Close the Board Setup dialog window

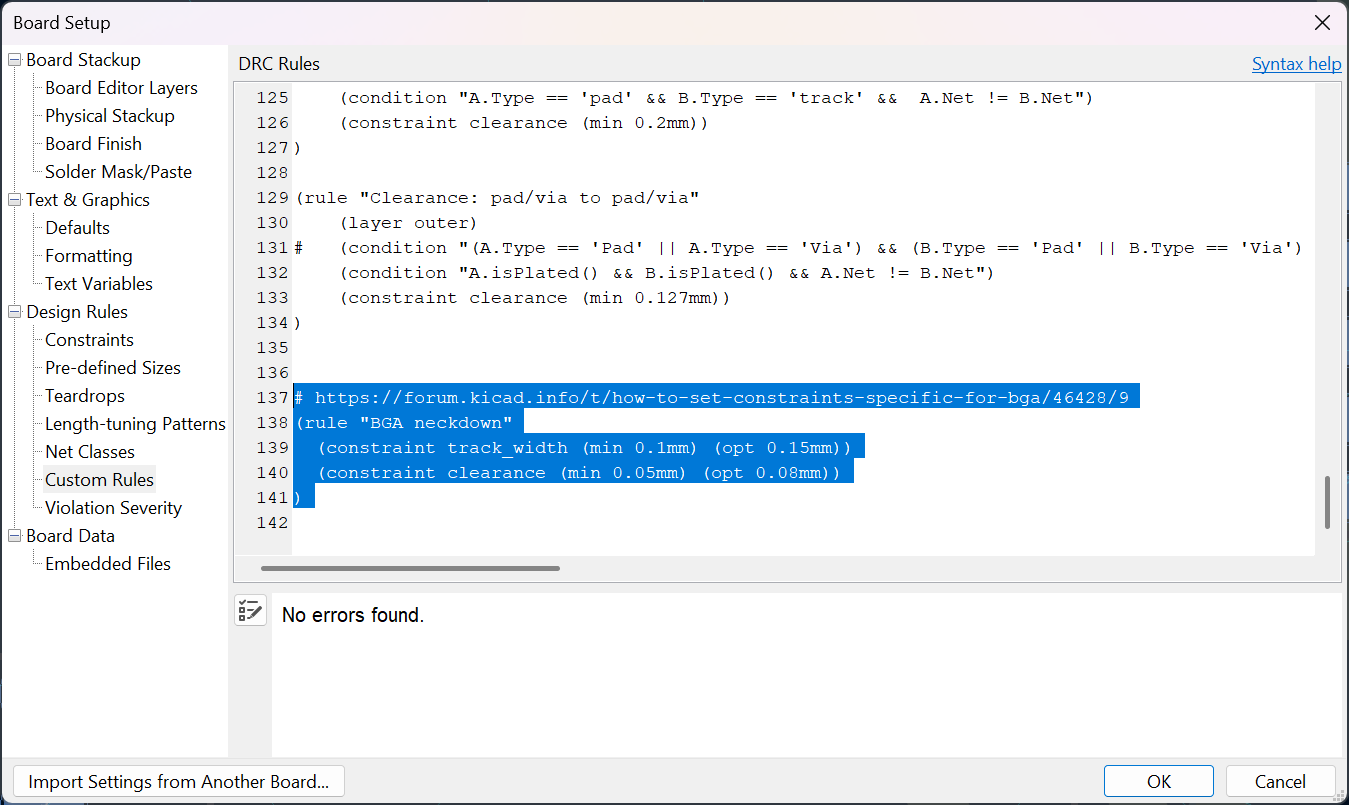click(1321, 23)
